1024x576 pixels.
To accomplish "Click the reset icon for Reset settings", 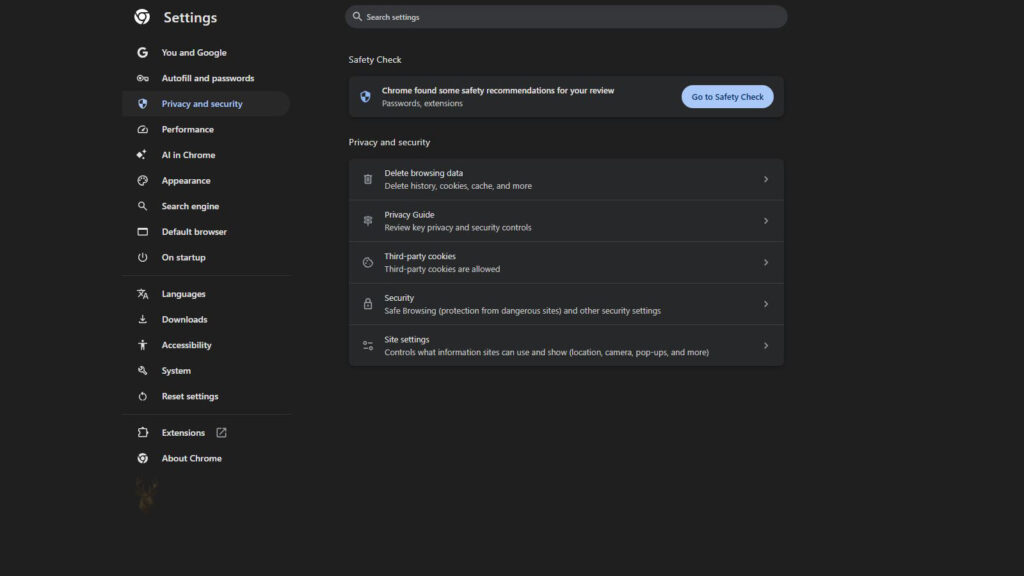I will click(x=142, y=396).
